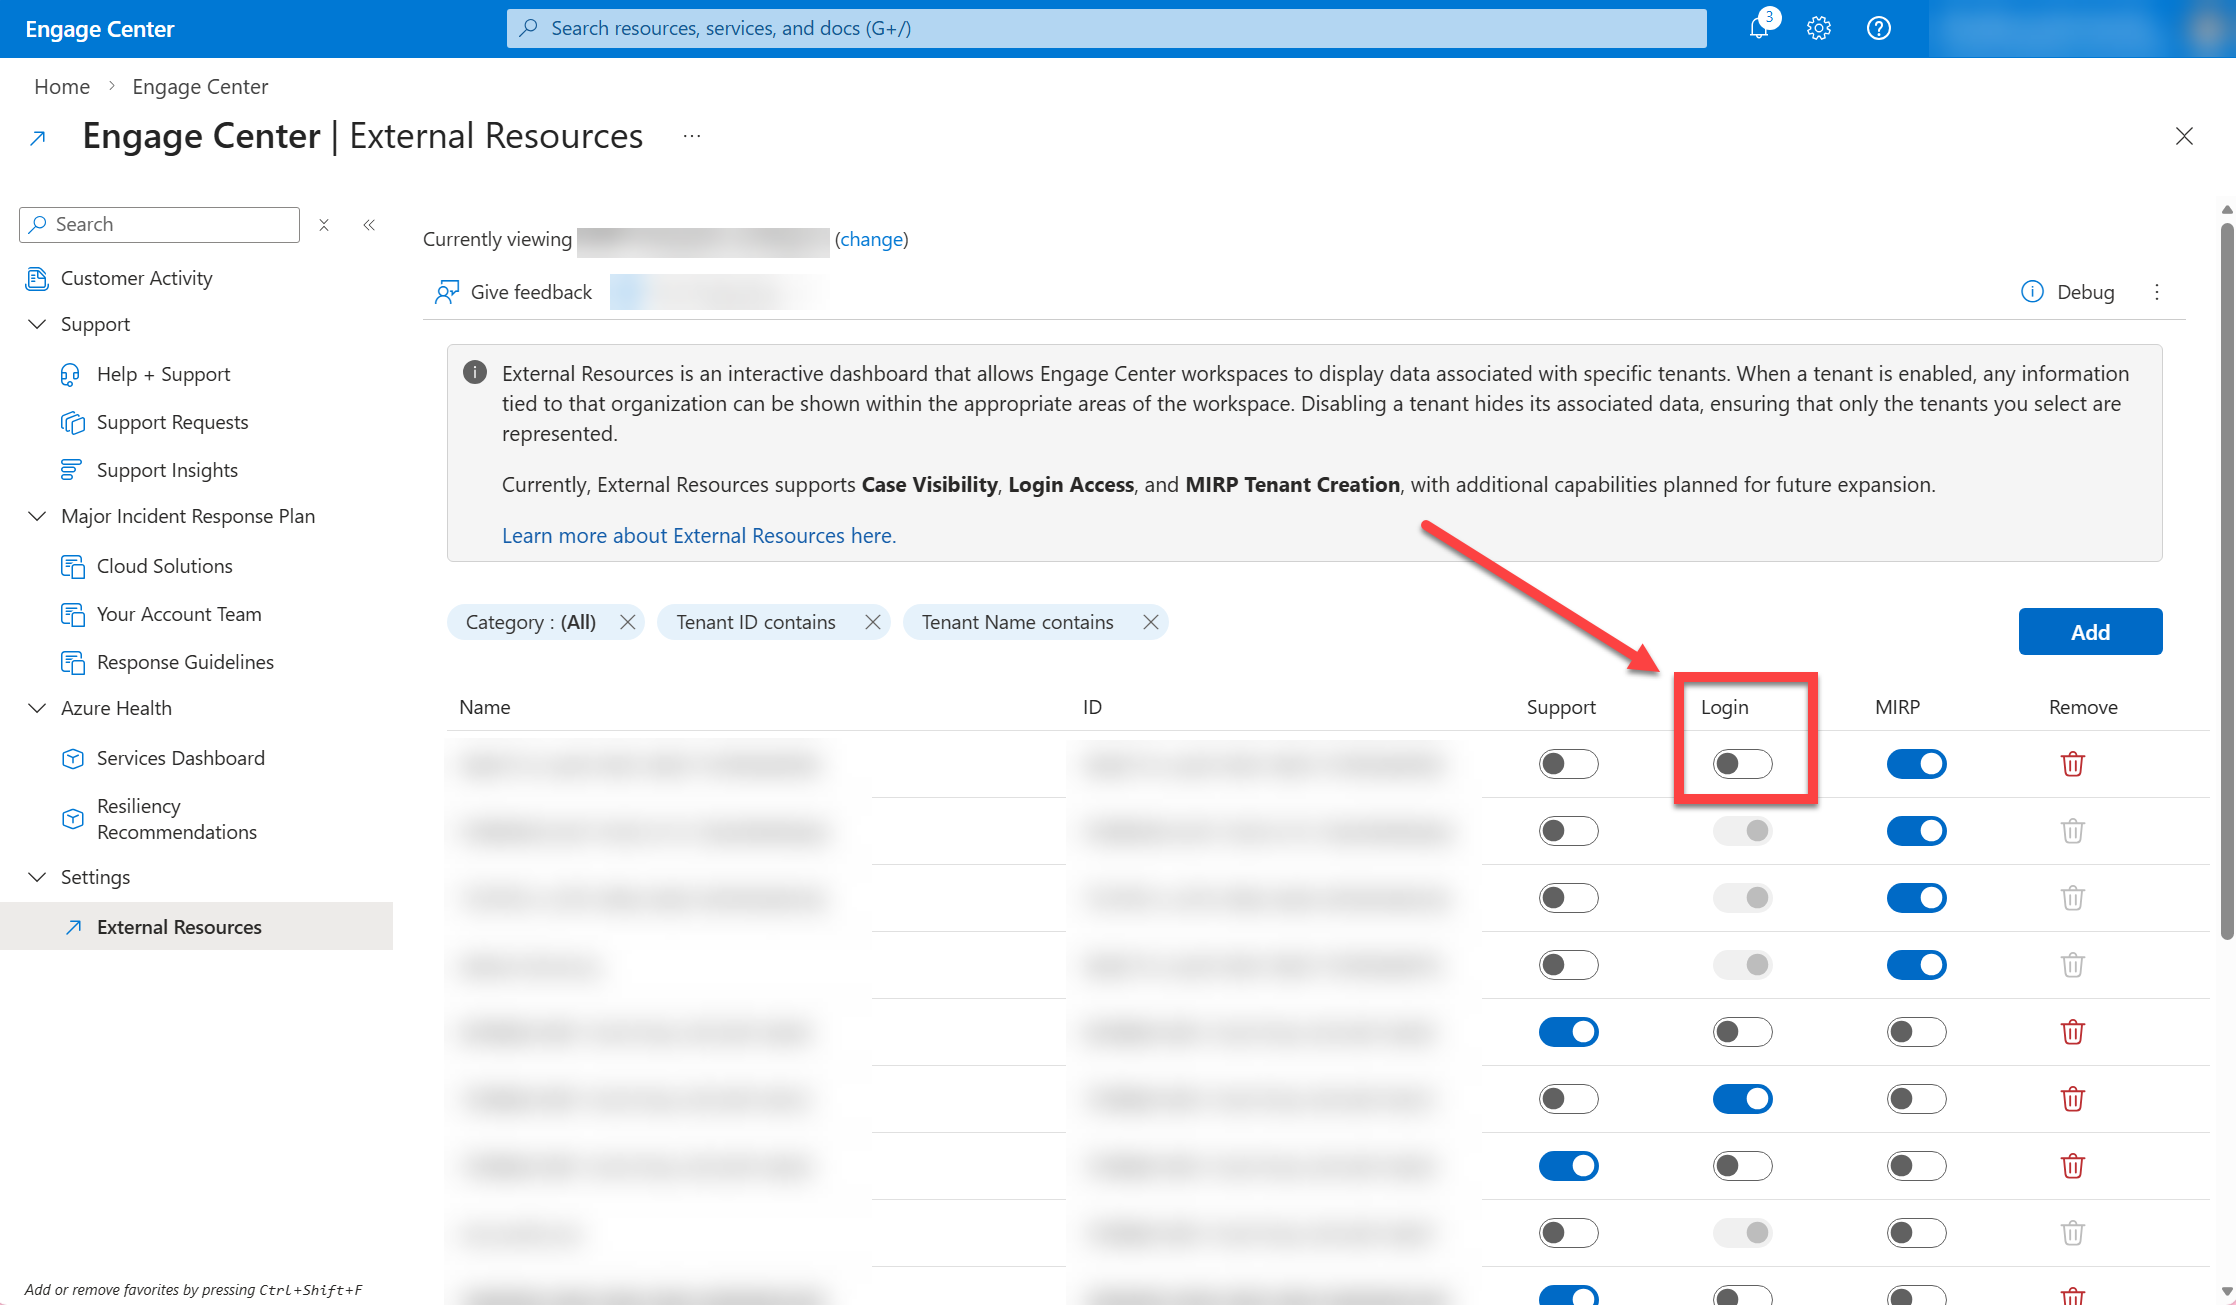
Task: Delete the first tenant row with the red trash icon
Action: [2073, 764]
